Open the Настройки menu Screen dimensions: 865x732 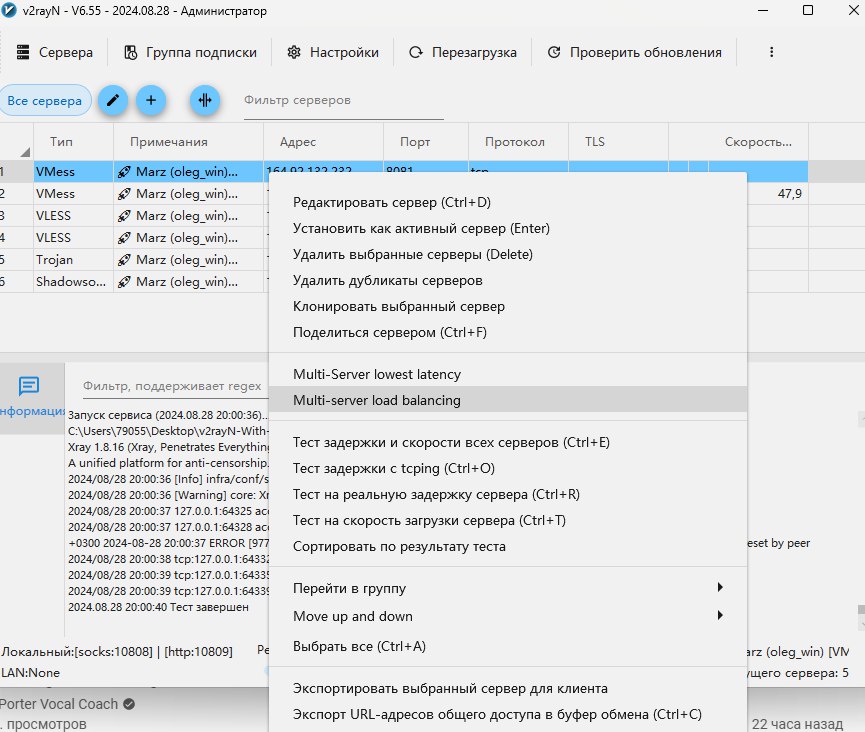pyautogui.click(x=333, y=52)
